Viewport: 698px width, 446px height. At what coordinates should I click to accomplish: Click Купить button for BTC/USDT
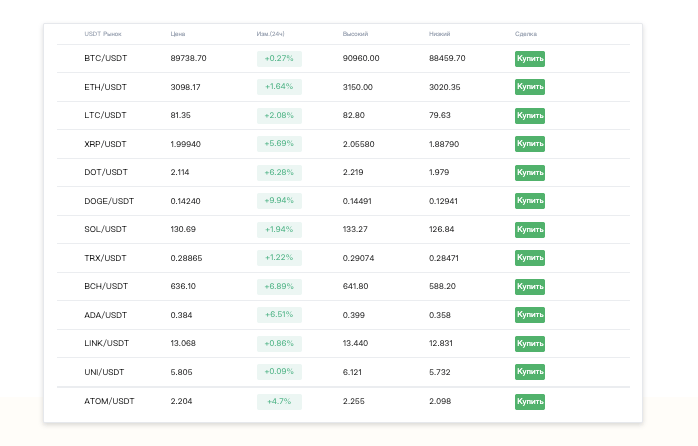point(529,59)
